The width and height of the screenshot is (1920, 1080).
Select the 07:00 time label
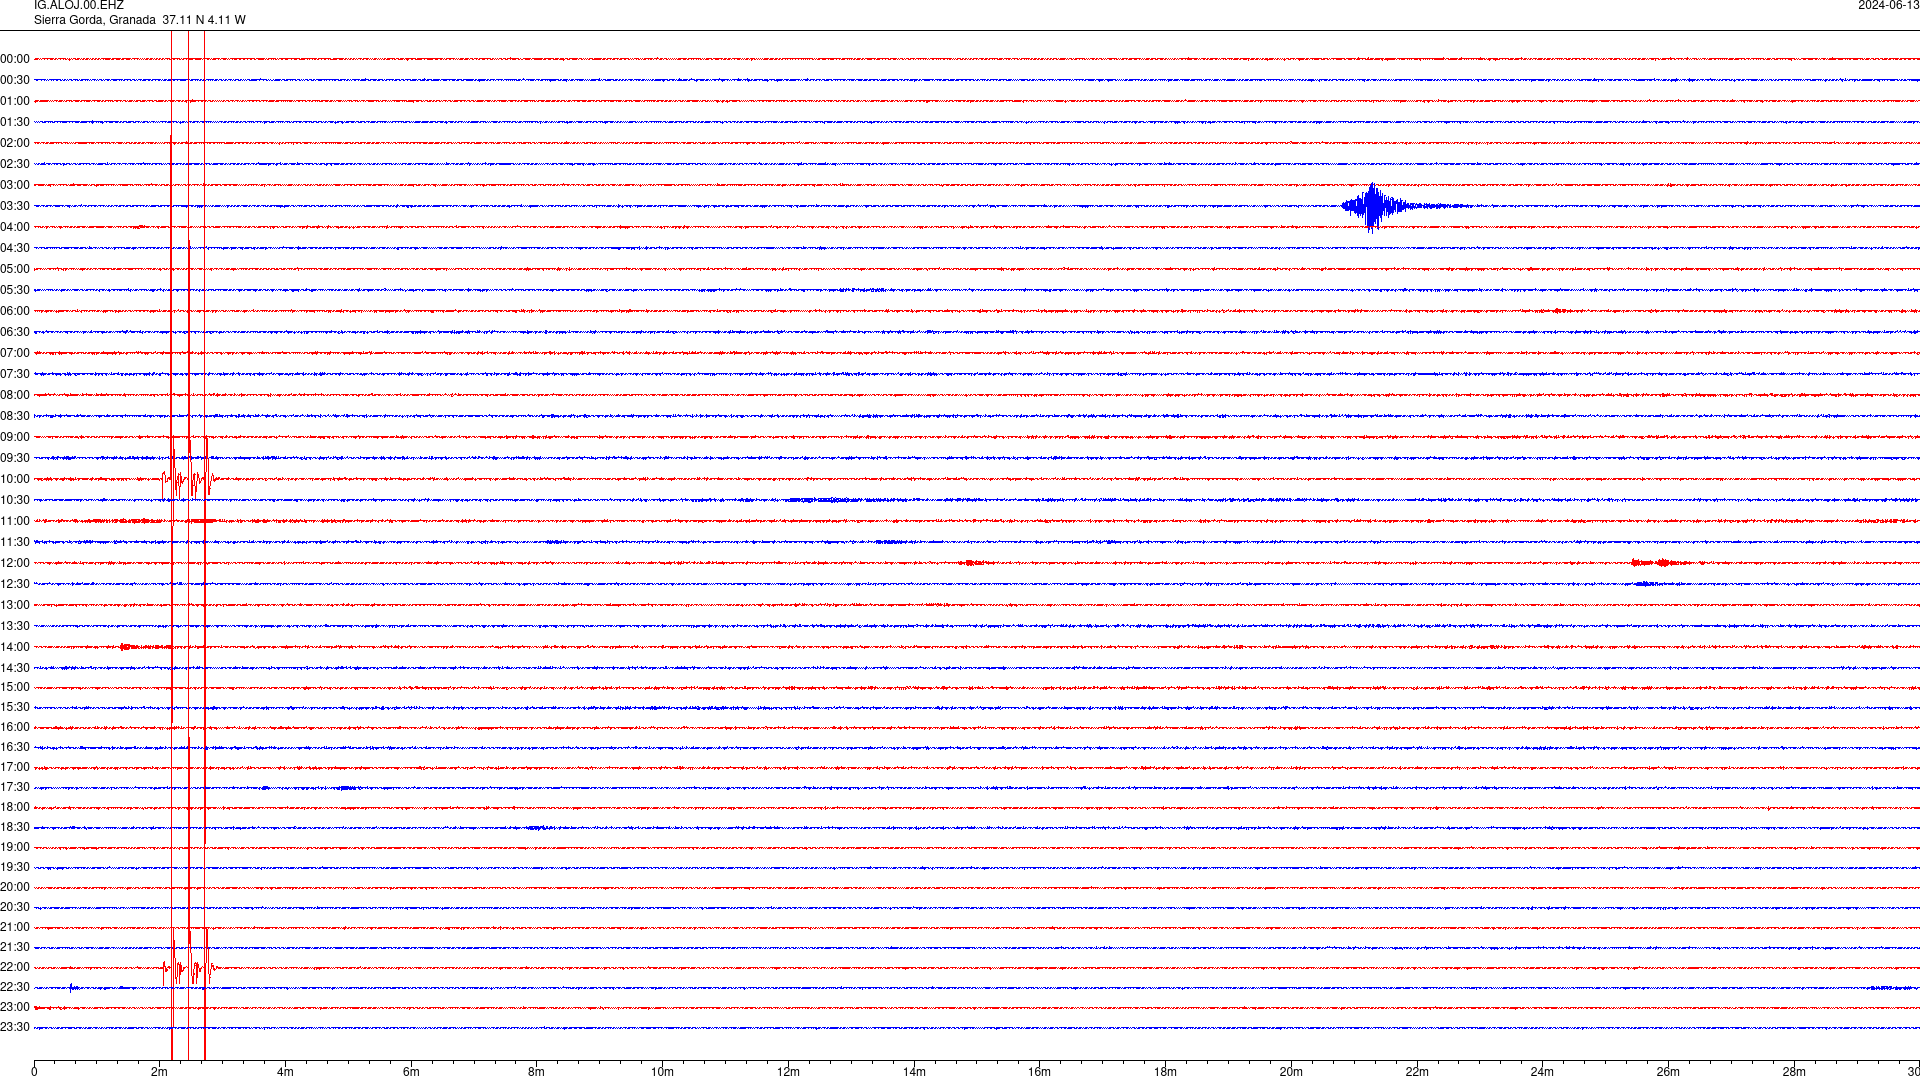tap(15, 353)
